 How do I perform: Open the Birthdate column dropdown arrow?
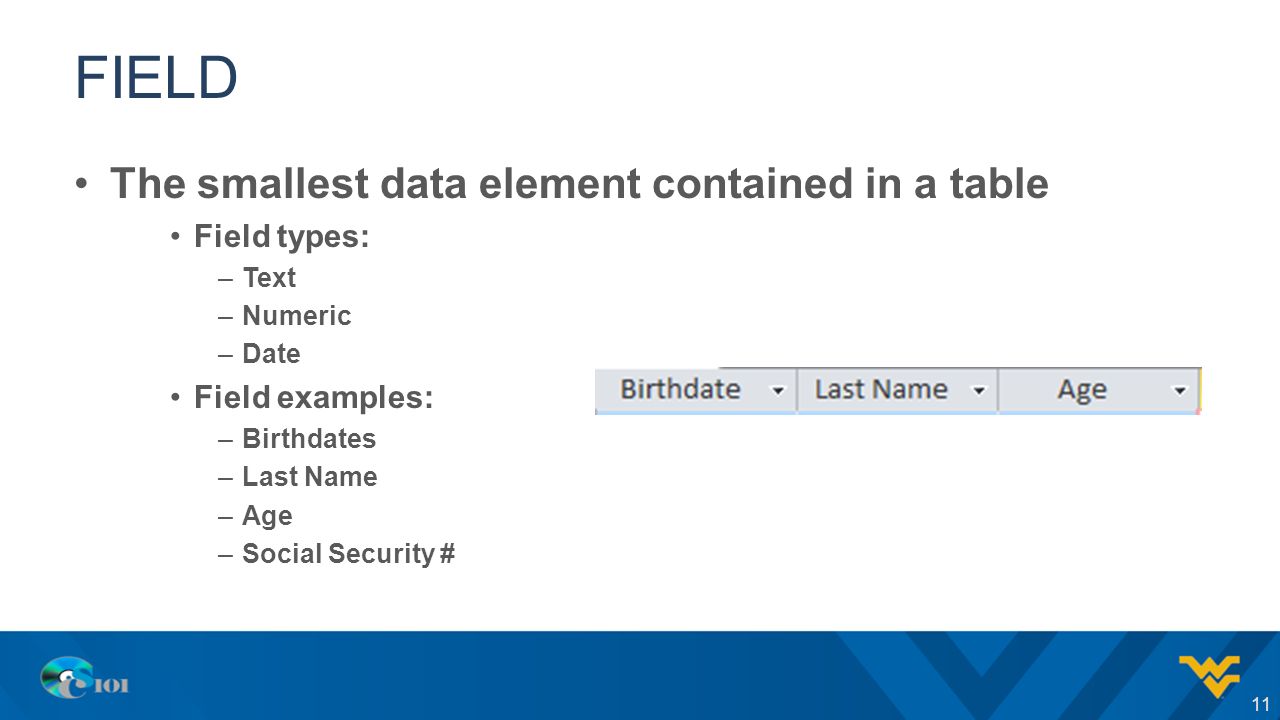tap(778, 391)
